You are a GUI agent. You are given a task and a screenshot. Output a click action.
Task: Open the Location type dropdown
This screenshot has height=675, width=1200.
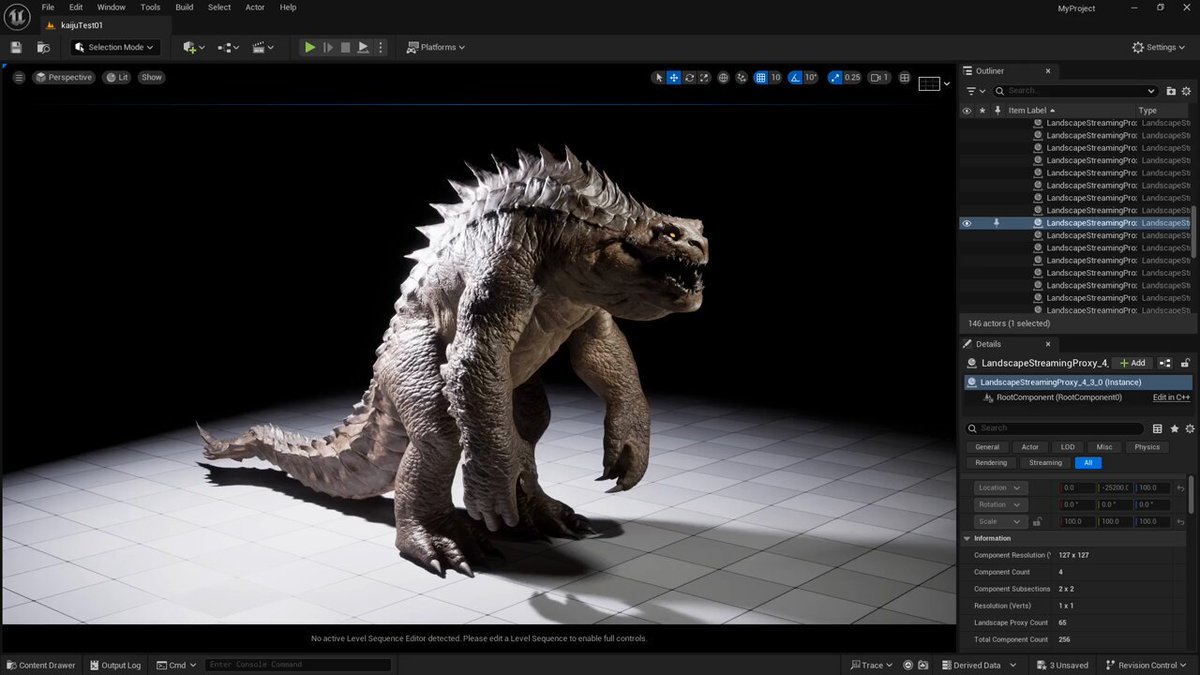click(1000, 488)
